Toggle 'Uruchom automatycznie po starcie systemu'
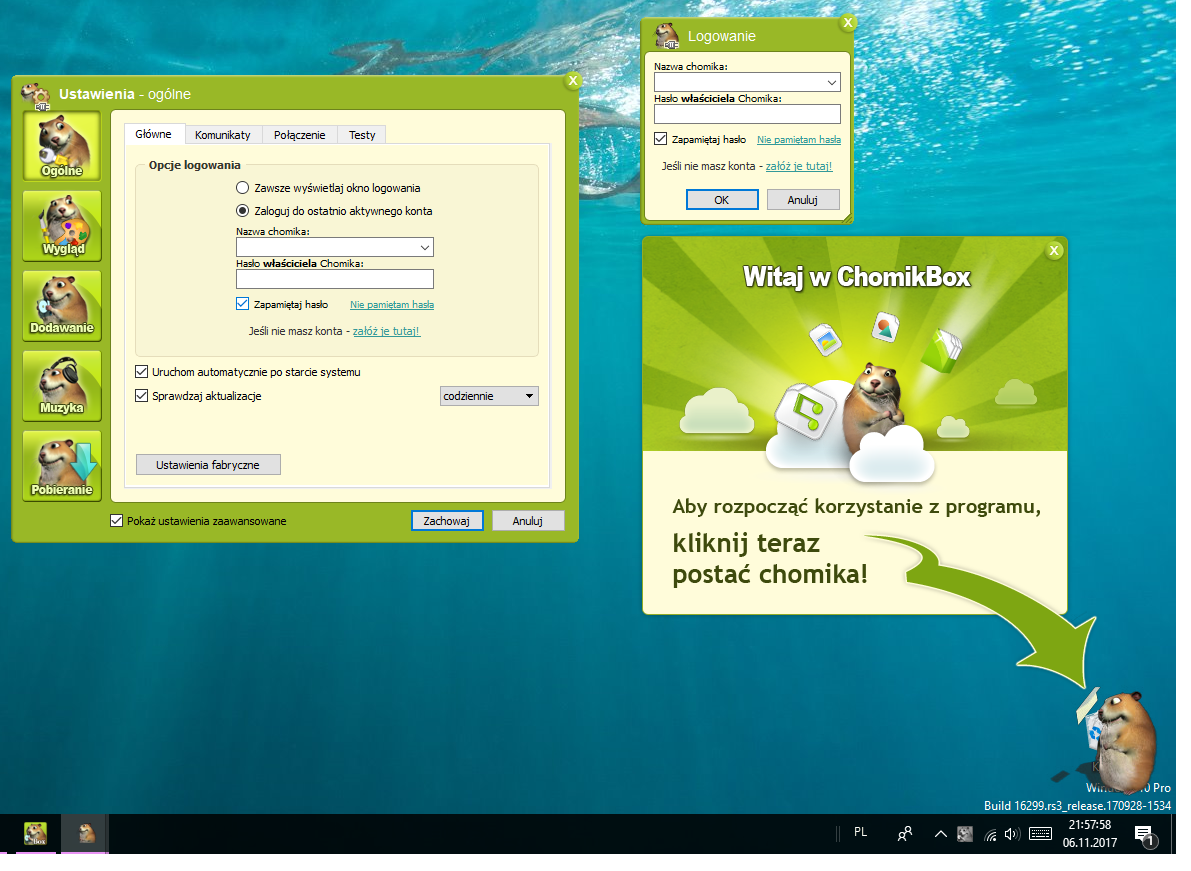 [141, 372]
